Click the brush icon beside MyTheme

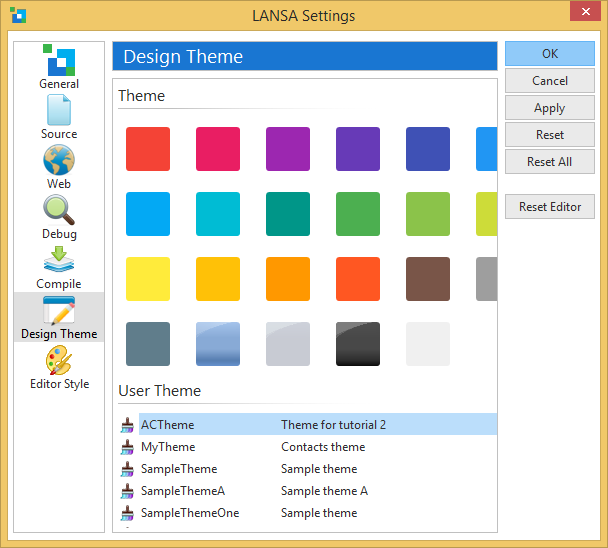pos(127,447)
